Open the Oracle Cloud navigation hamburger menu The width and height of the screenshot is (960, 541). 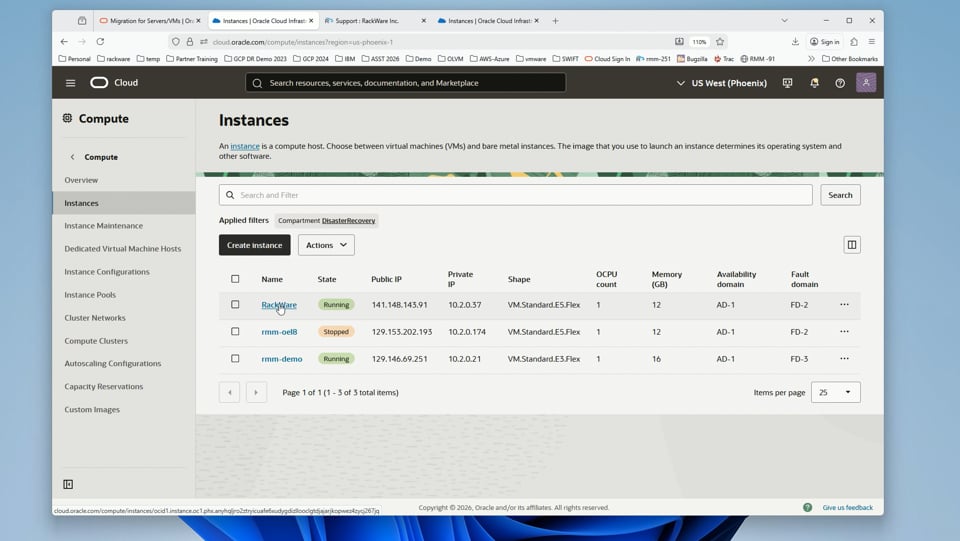70,83
